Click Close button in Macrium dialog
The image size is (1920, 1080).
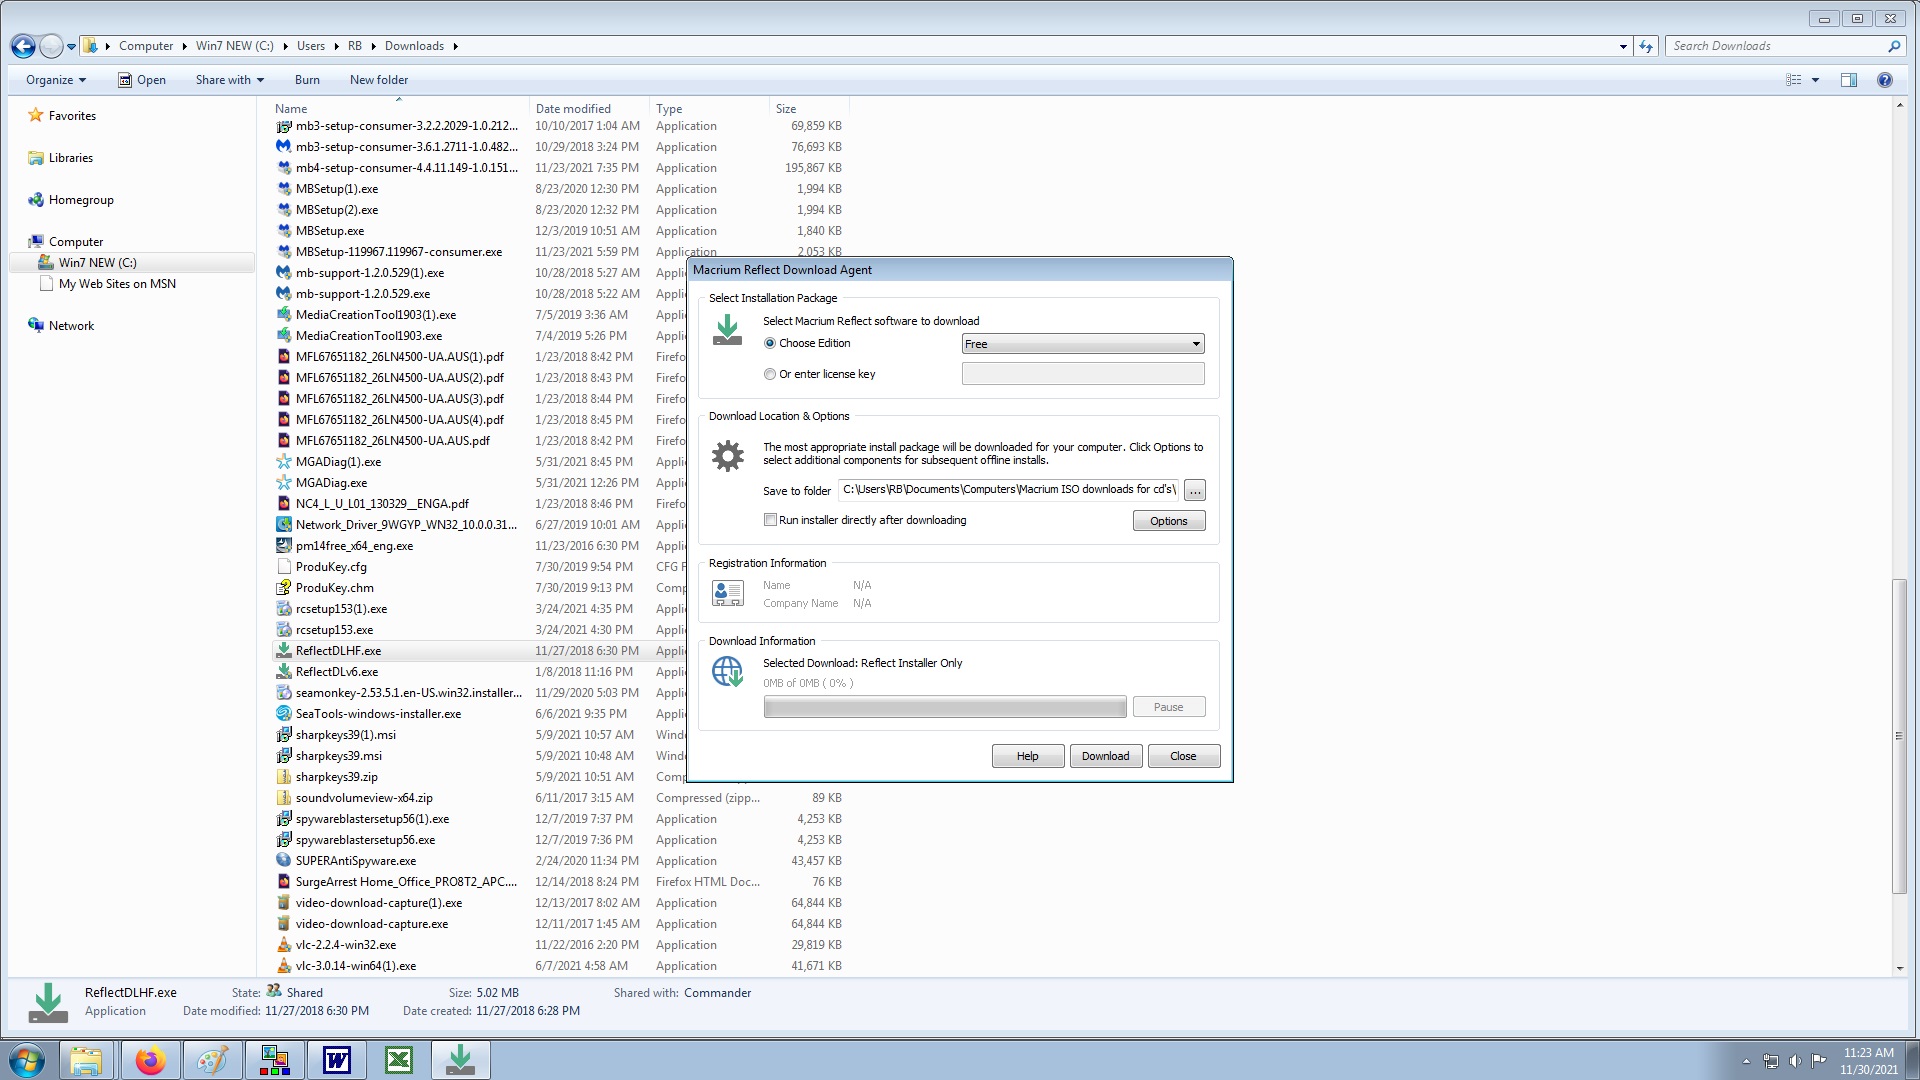click(1183, 756)
